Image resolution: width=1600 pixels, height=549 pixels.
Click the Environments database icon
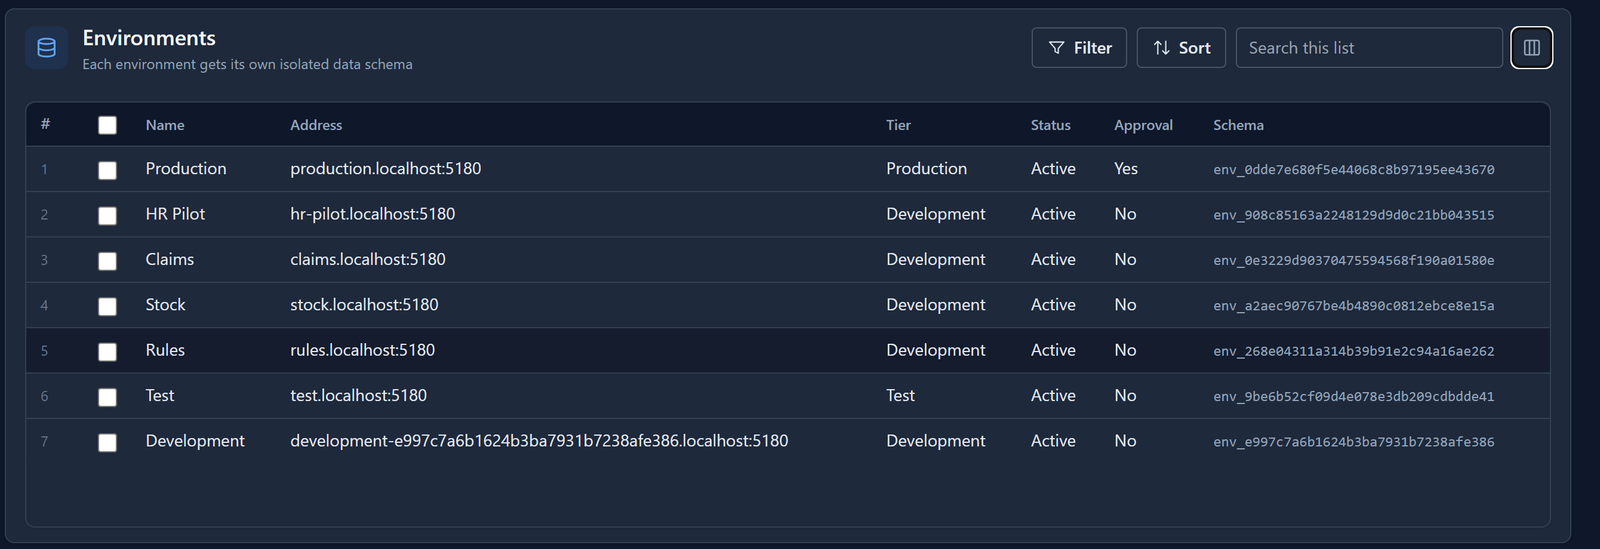[x=46, y=48]
